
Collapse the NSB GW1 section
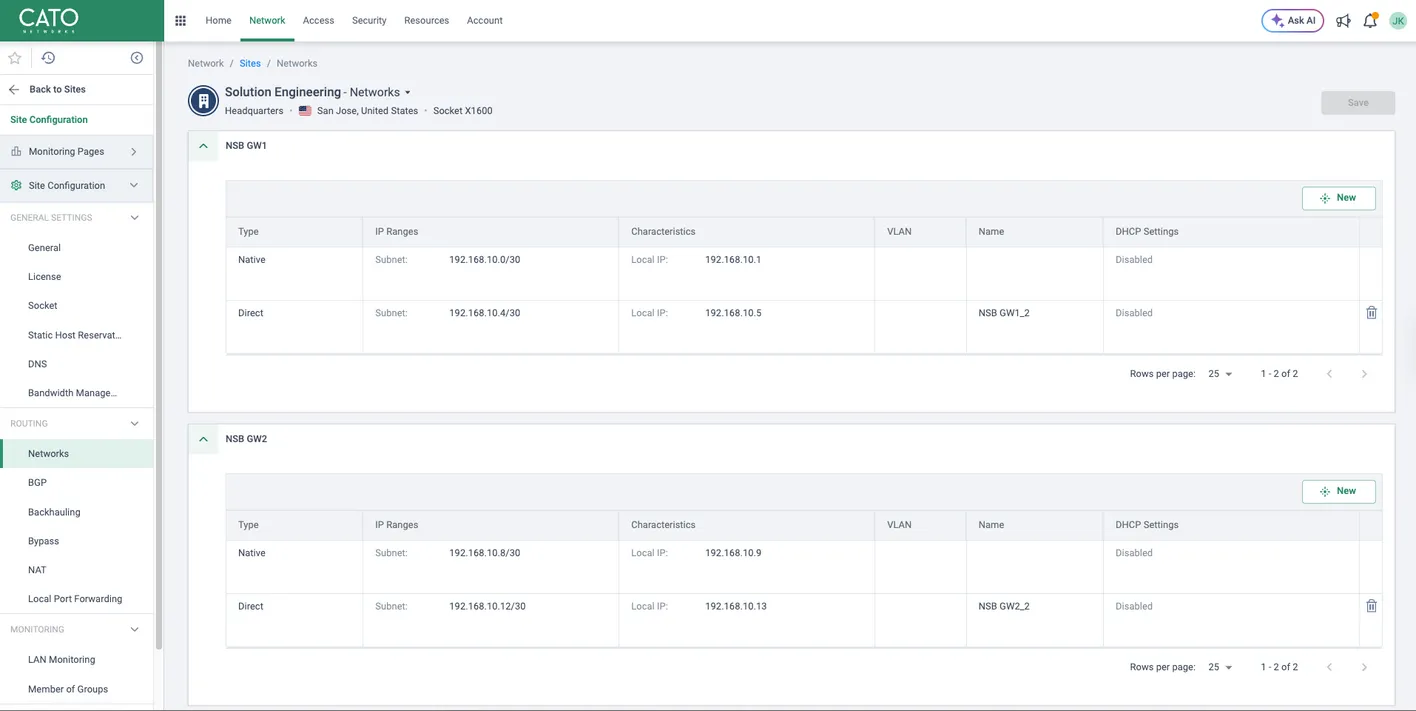point(203,146)
